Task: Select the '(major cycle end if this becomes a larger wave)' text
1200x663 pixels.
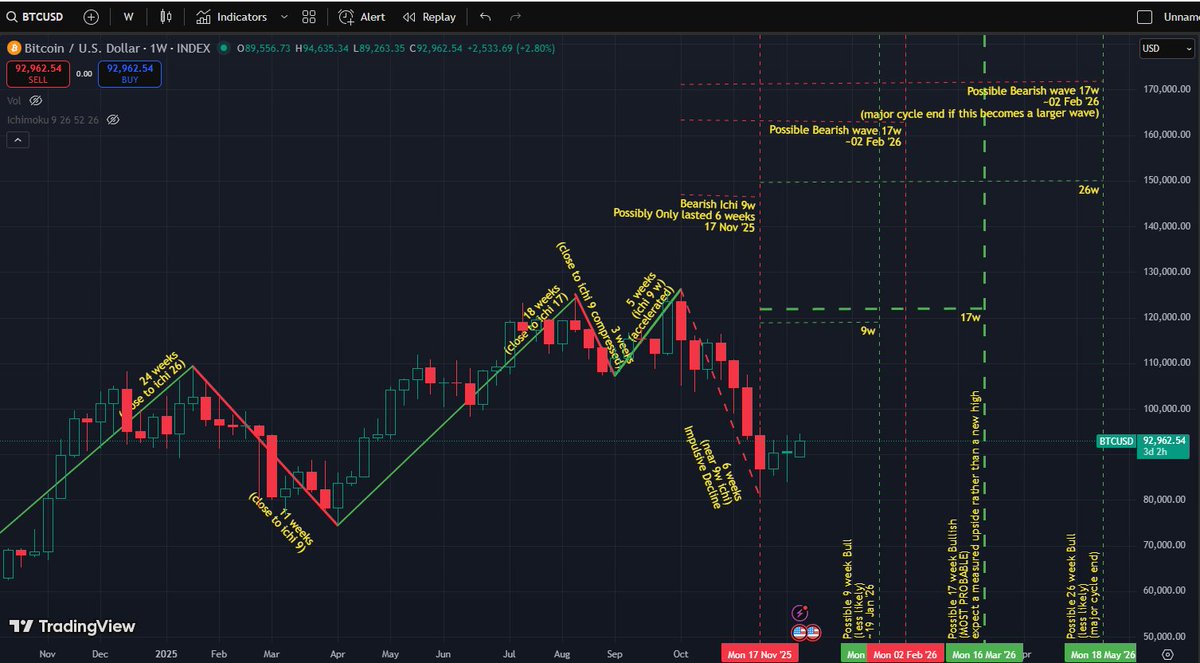Action: [979, 113]
